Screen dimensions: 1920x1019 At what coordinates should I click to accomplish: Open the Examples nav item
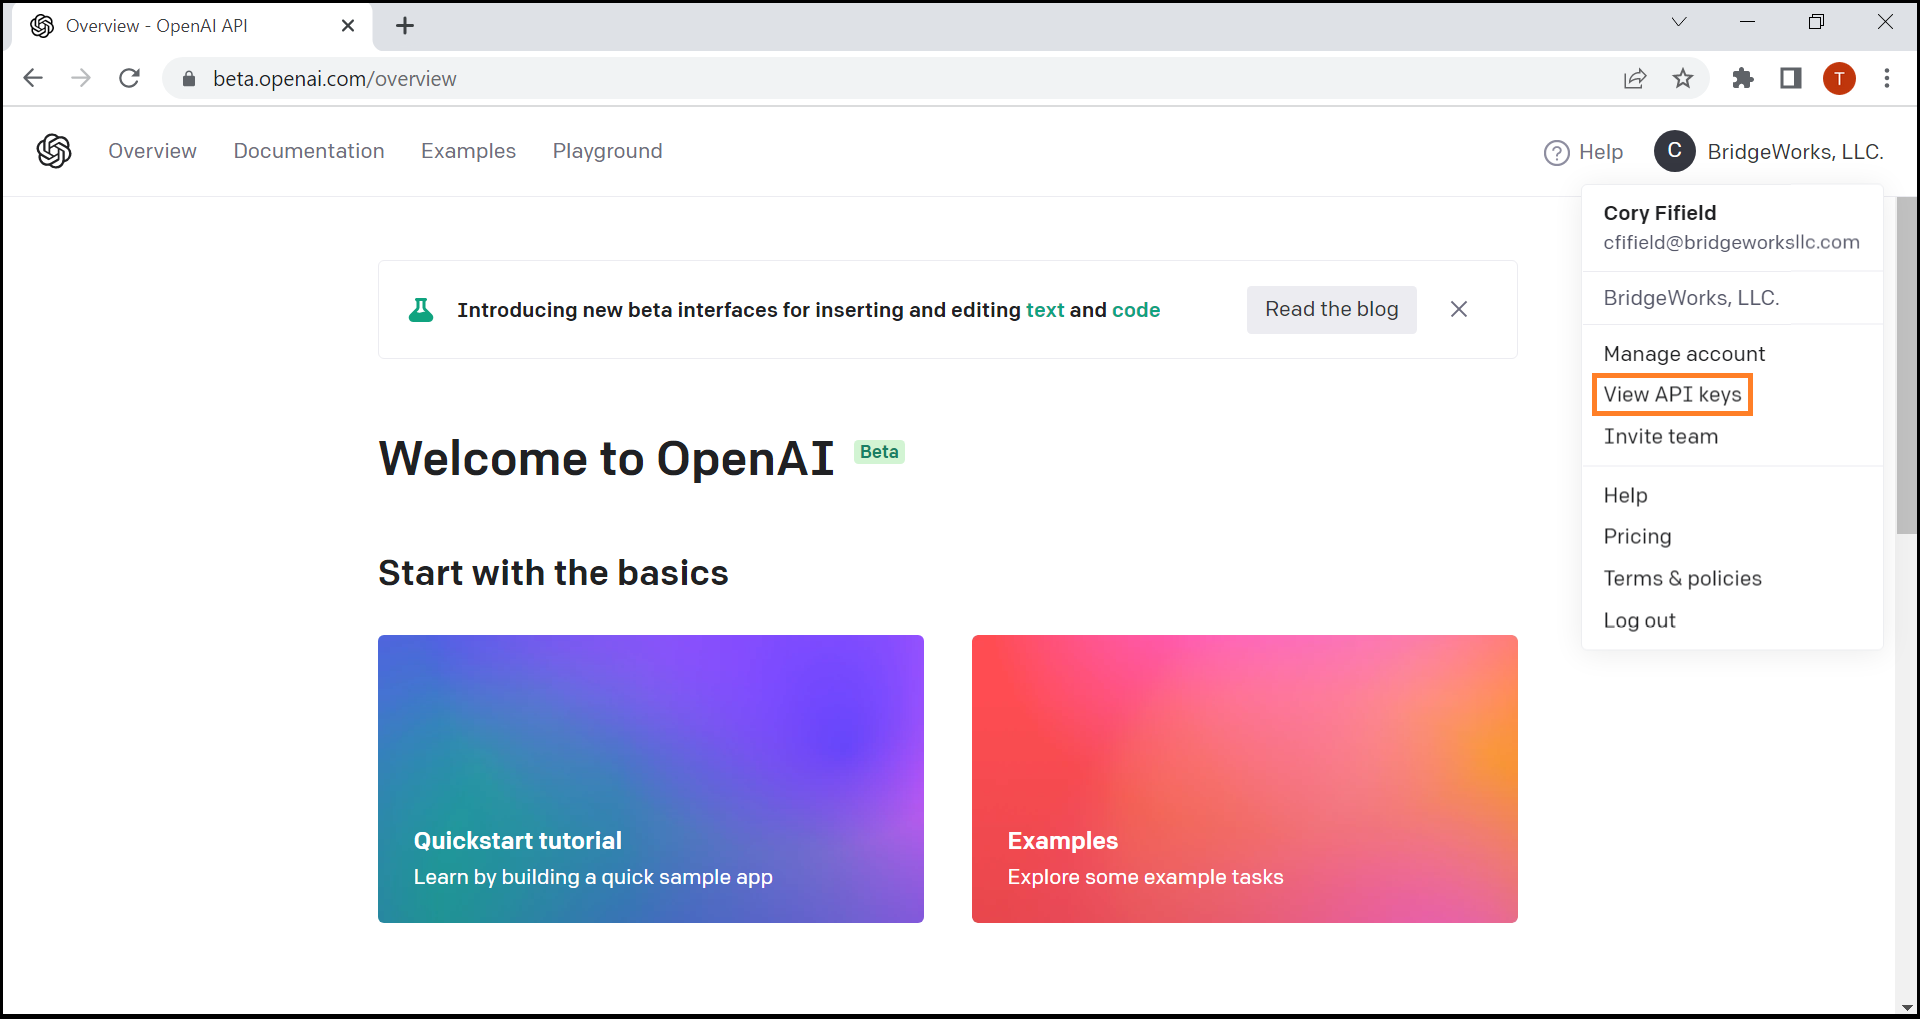point(468,151)
